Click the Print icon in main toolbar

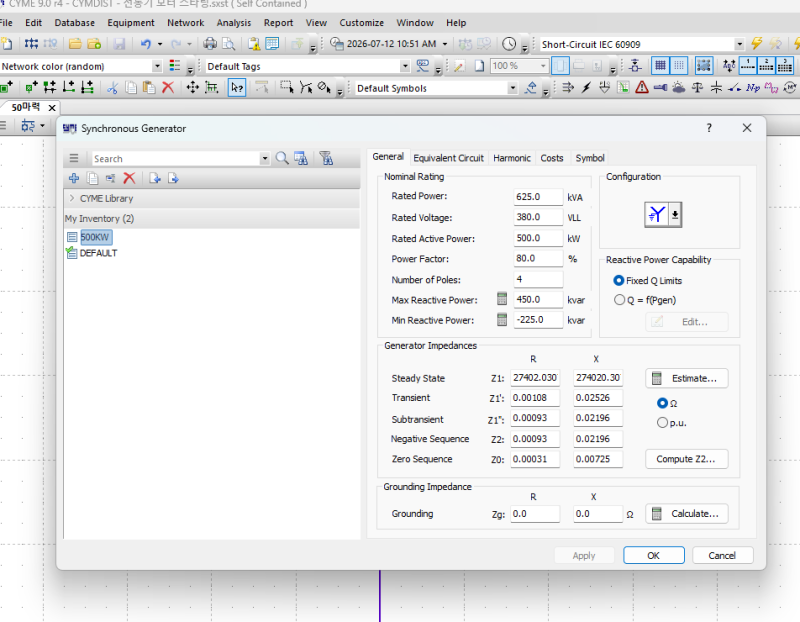pyautogui.click(x=210, y=44)
